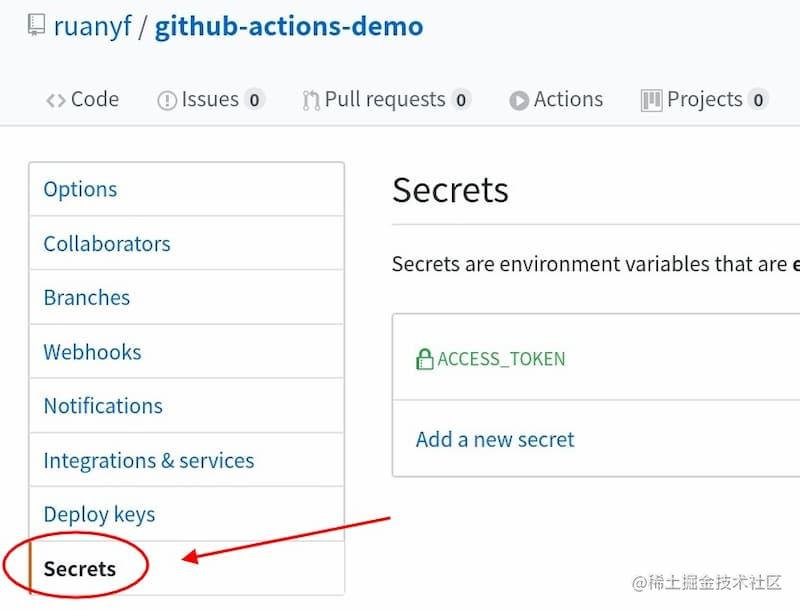Open the Notifications settings section
This screenshot has height=610, width=800.
[x=103, y=405]
